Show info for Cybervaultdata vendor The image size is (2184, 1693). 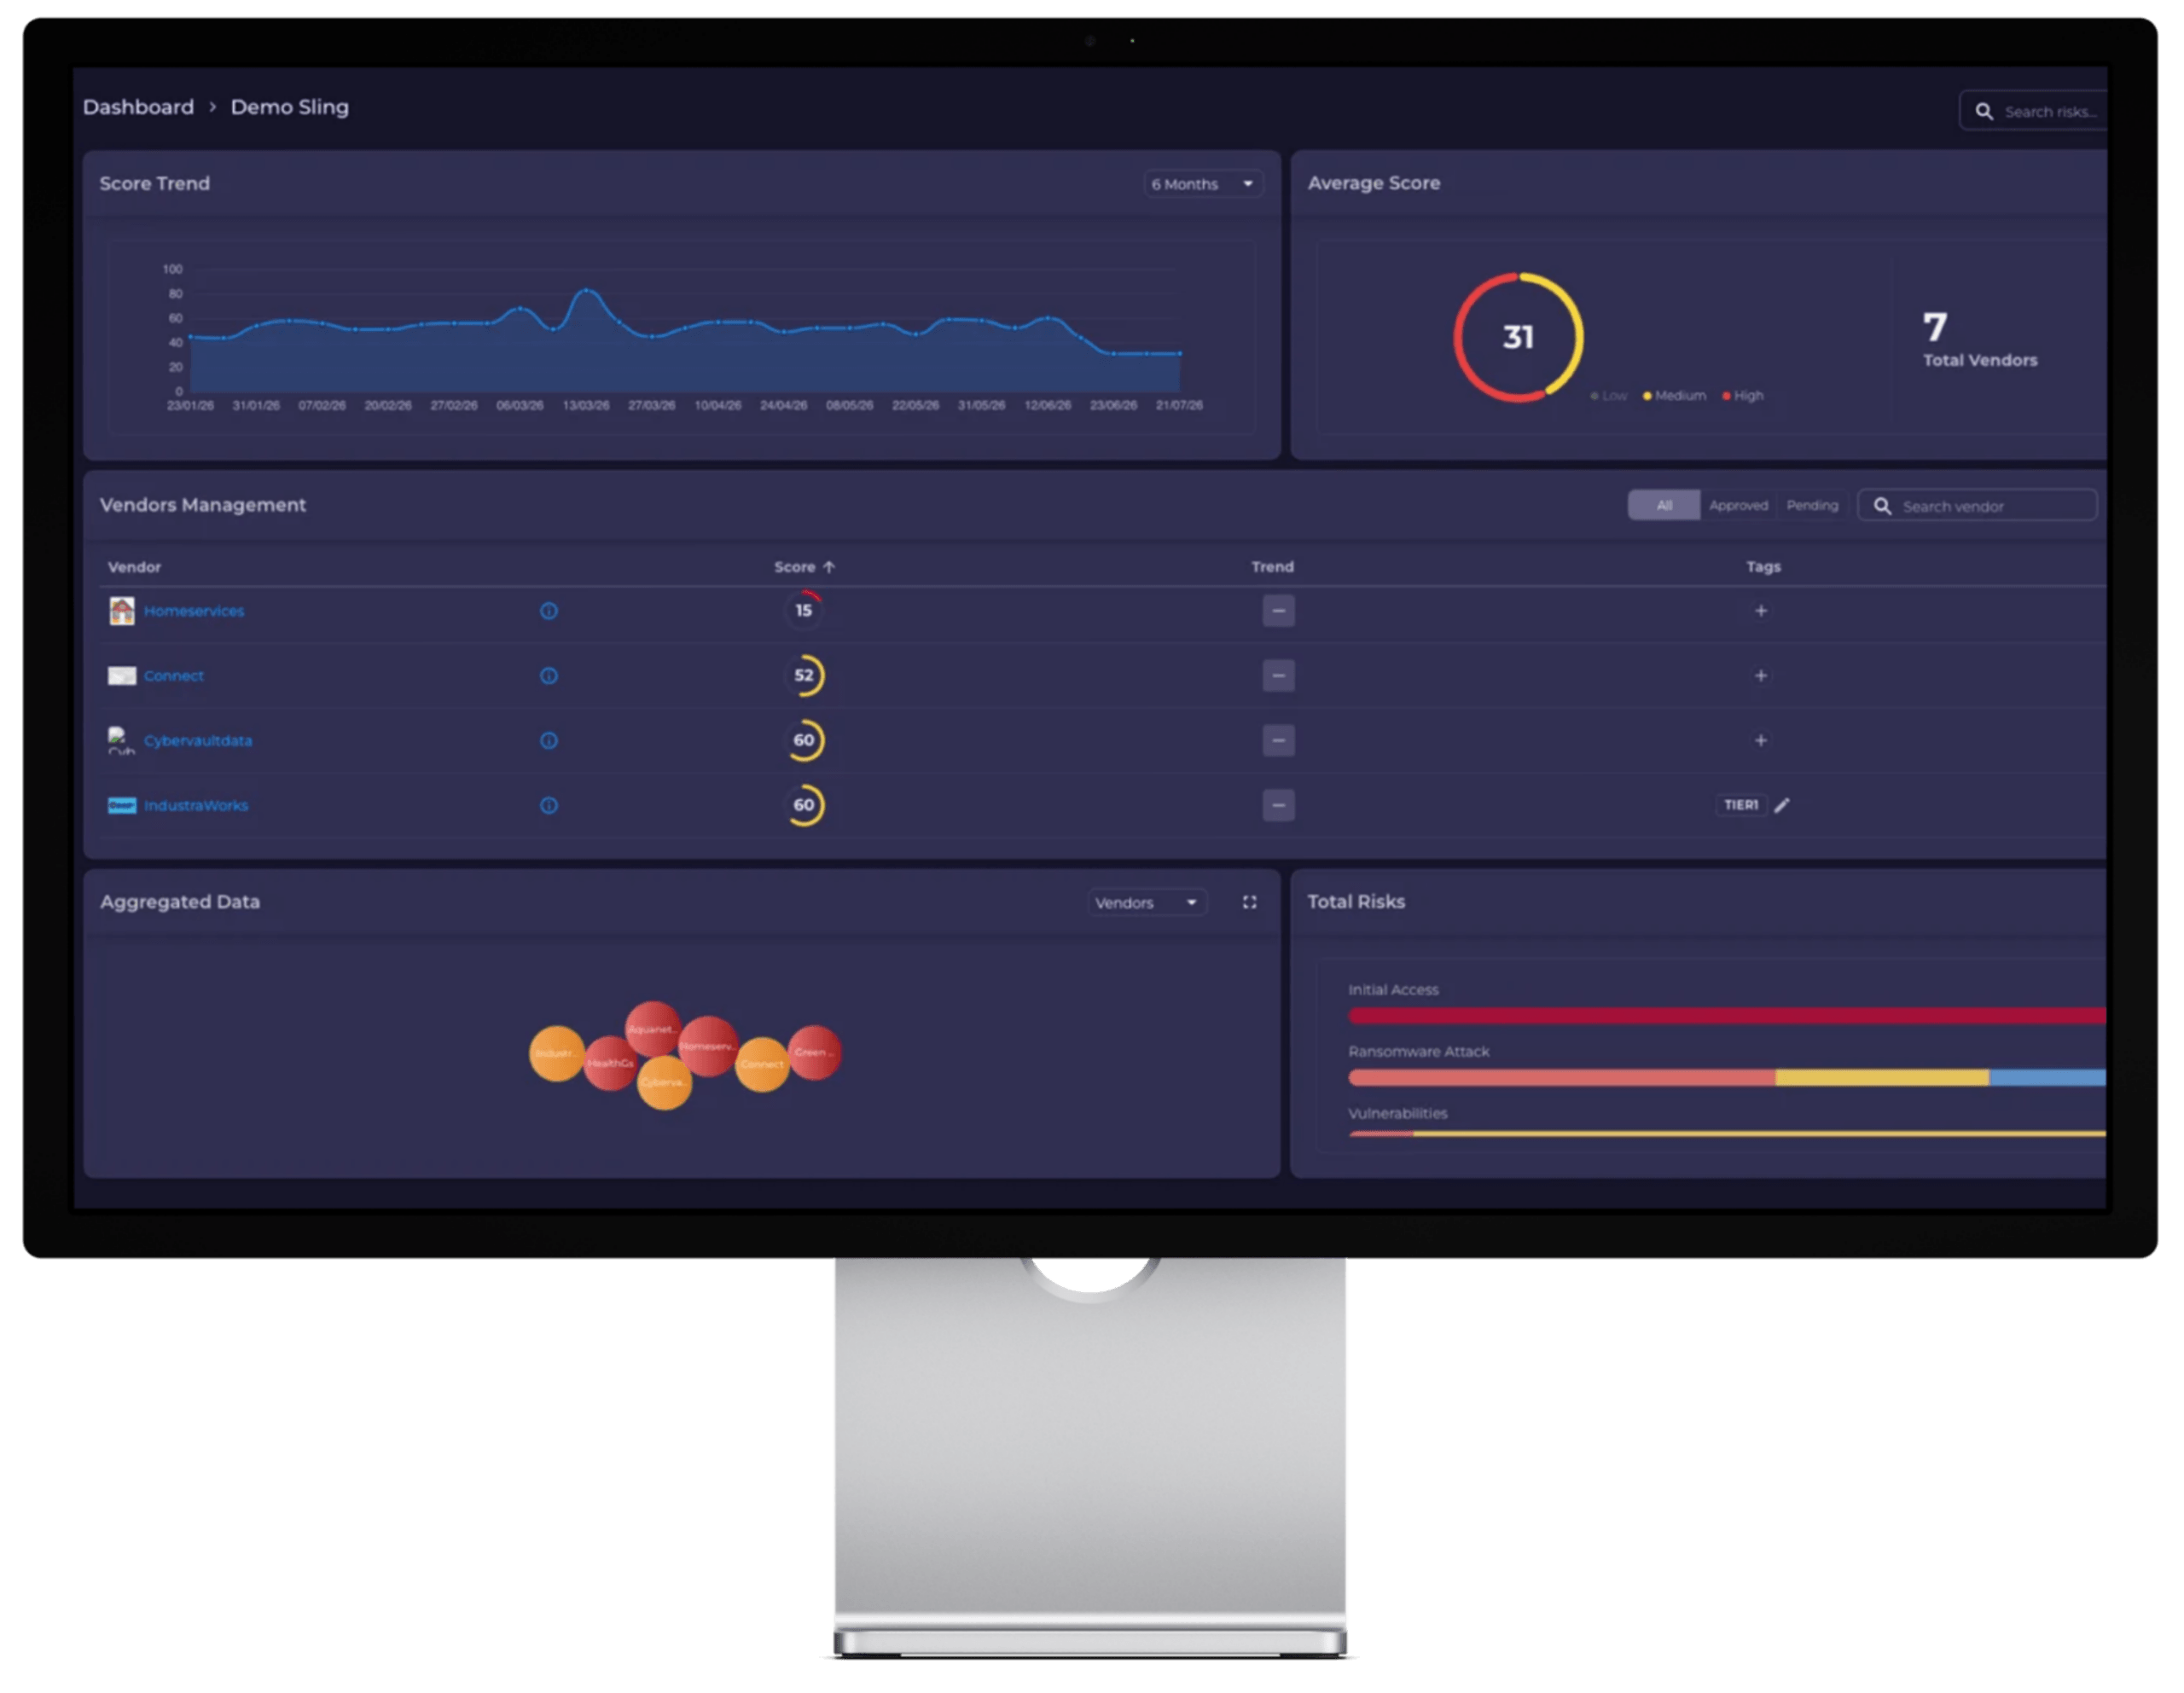[x=549, y=741]
